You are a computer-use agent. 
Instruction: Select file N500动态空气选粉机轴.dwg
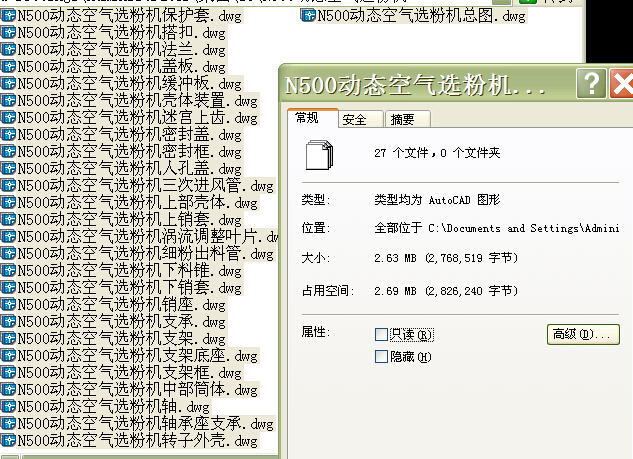(106, 407)
